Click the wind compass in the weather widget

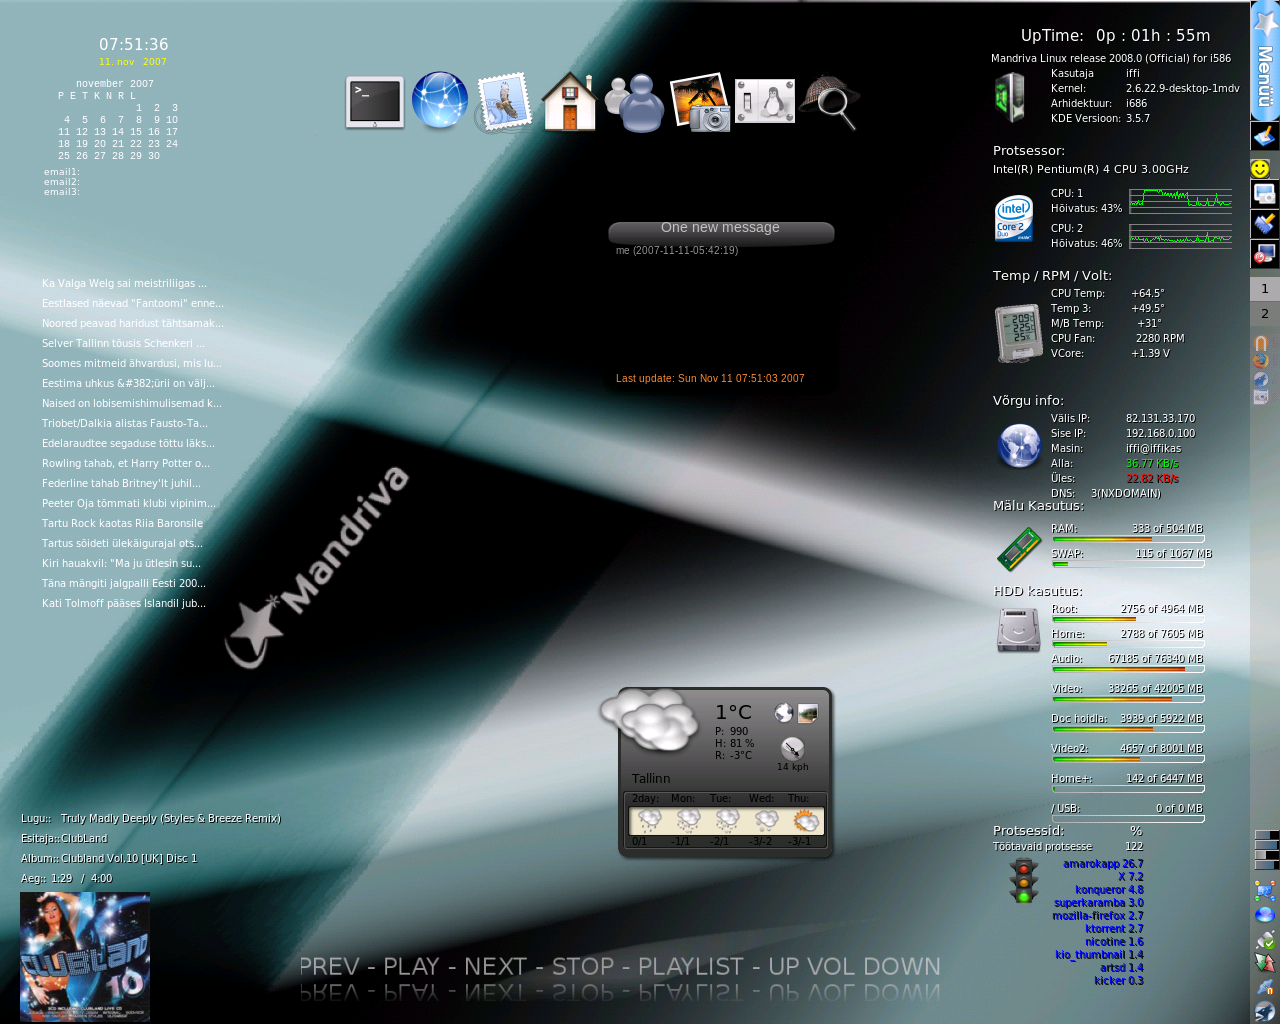click(792, 749)
